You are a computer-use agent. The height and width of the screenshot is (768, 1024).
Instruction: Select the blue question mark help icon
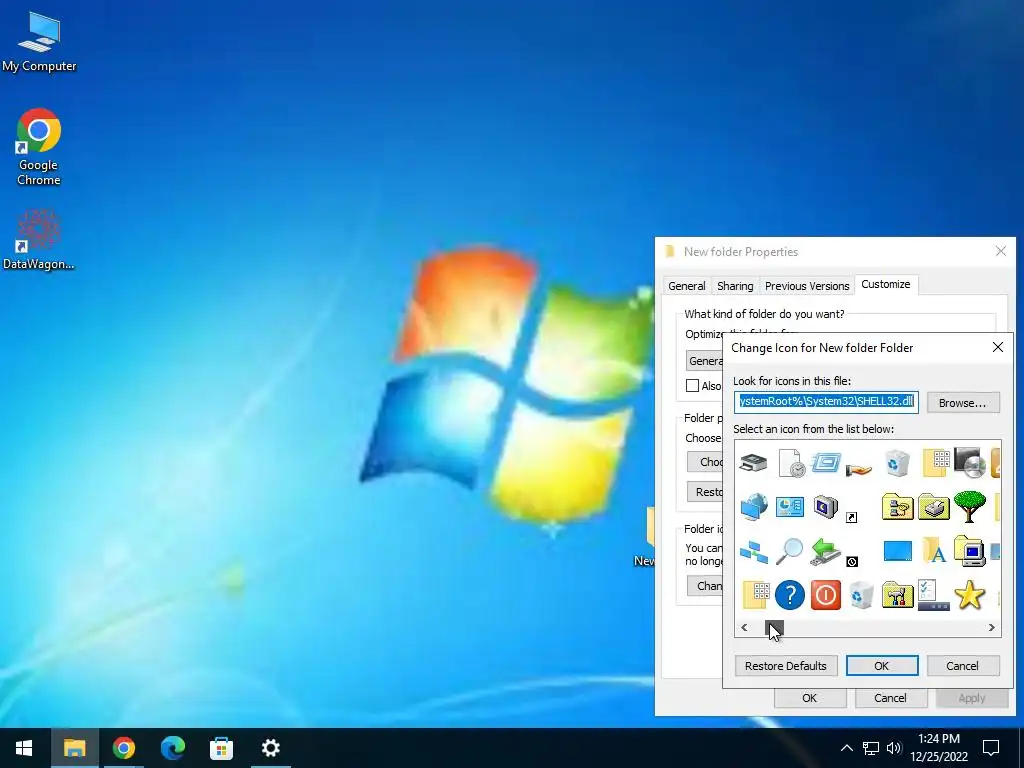pyautogui.click(x=790, y=595)
